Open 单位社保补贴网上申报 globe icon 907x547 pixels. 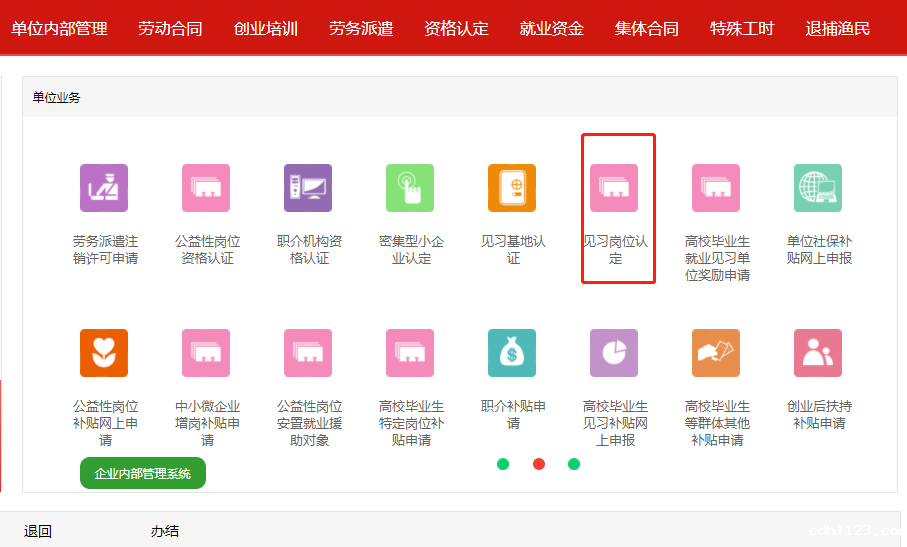coord(818,188)
